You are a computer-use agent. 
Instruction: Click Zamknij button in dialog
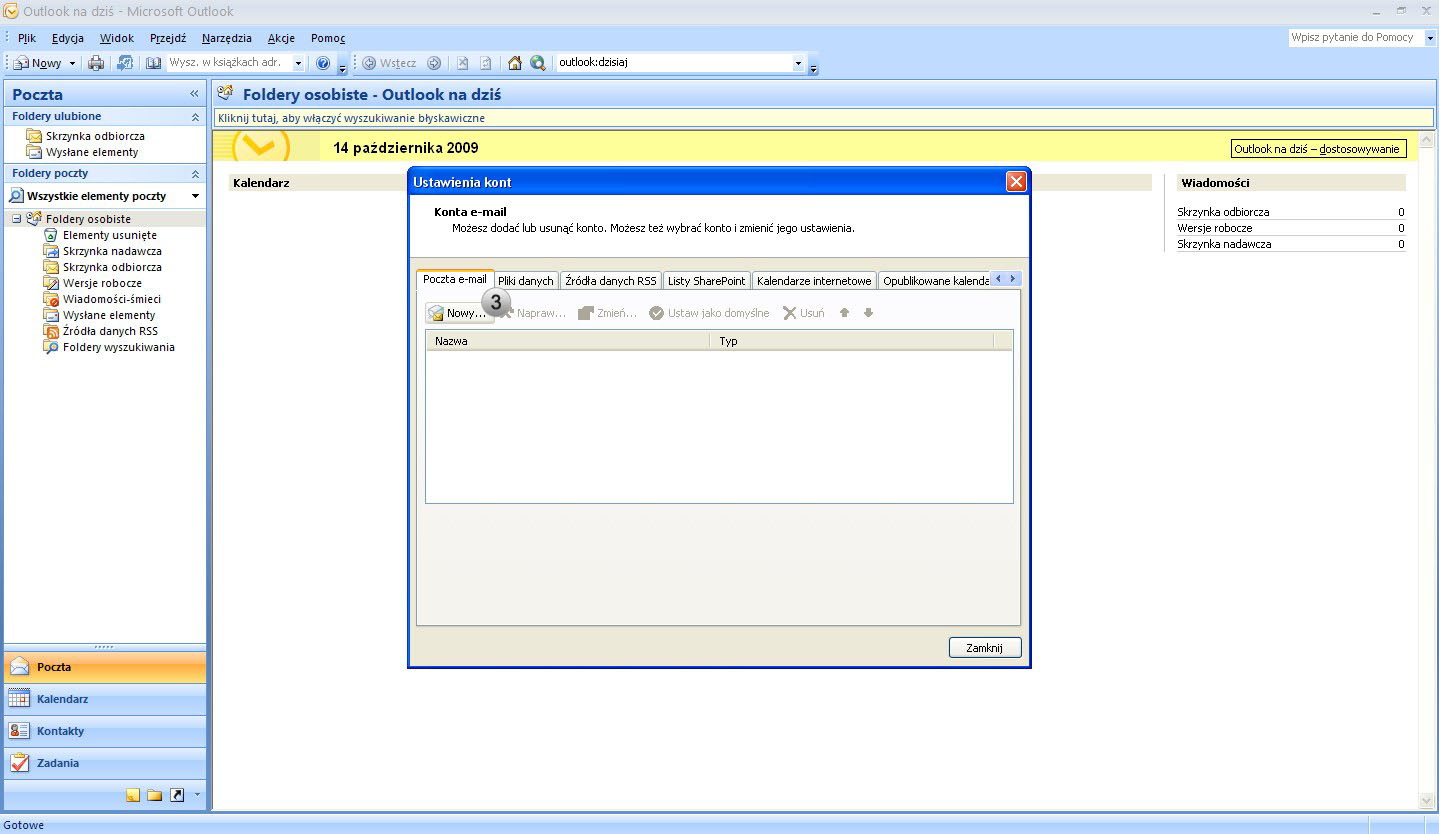985,648
